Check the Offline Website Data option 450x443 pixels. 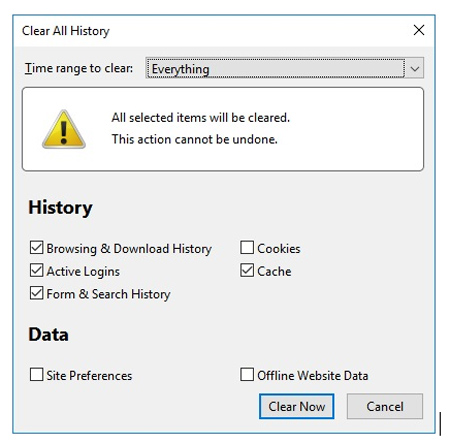(247, 374)
